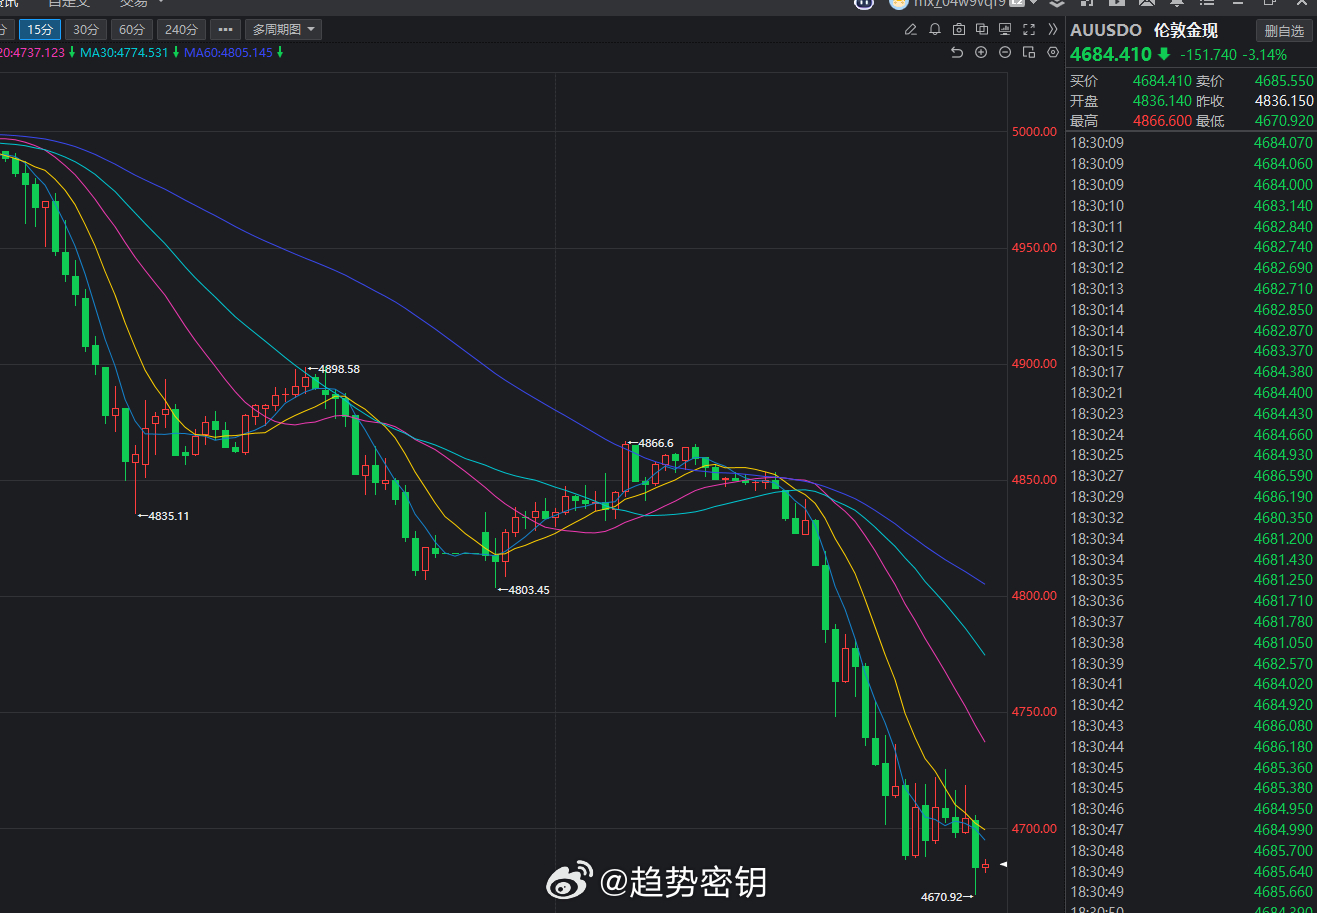
Task: Select the 18:30:15 tick row
Action: pos(1192,351)
